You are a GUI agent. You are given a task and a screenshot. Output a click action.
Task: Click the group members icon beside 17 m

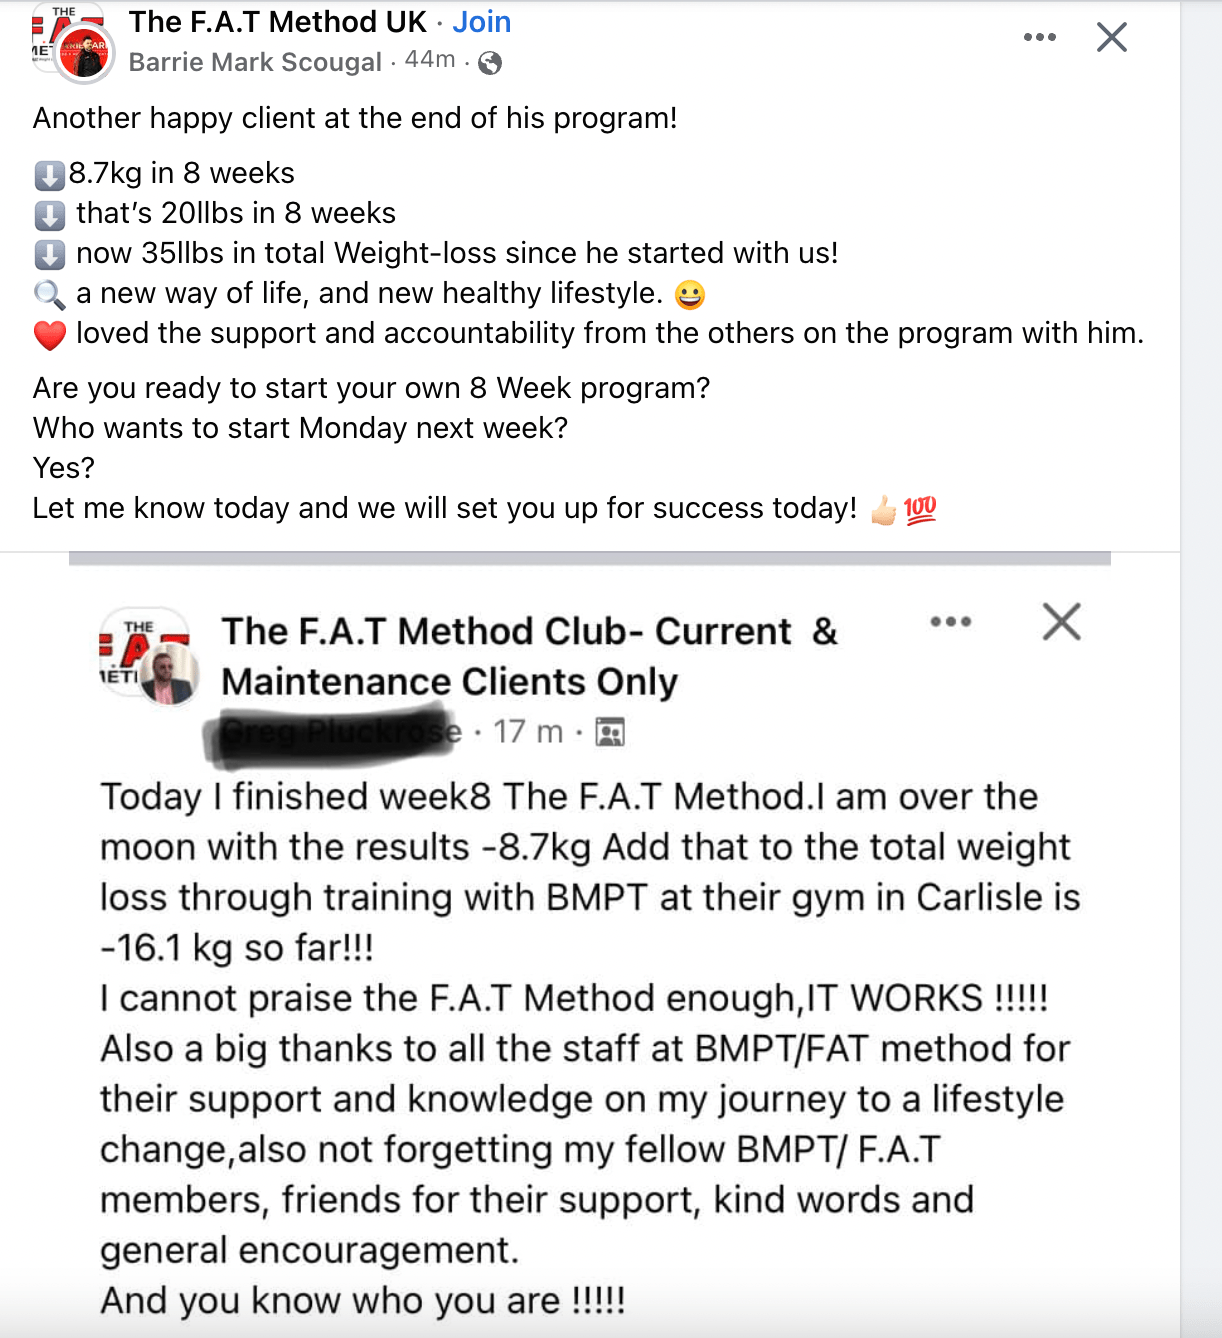tap(610, 732)
